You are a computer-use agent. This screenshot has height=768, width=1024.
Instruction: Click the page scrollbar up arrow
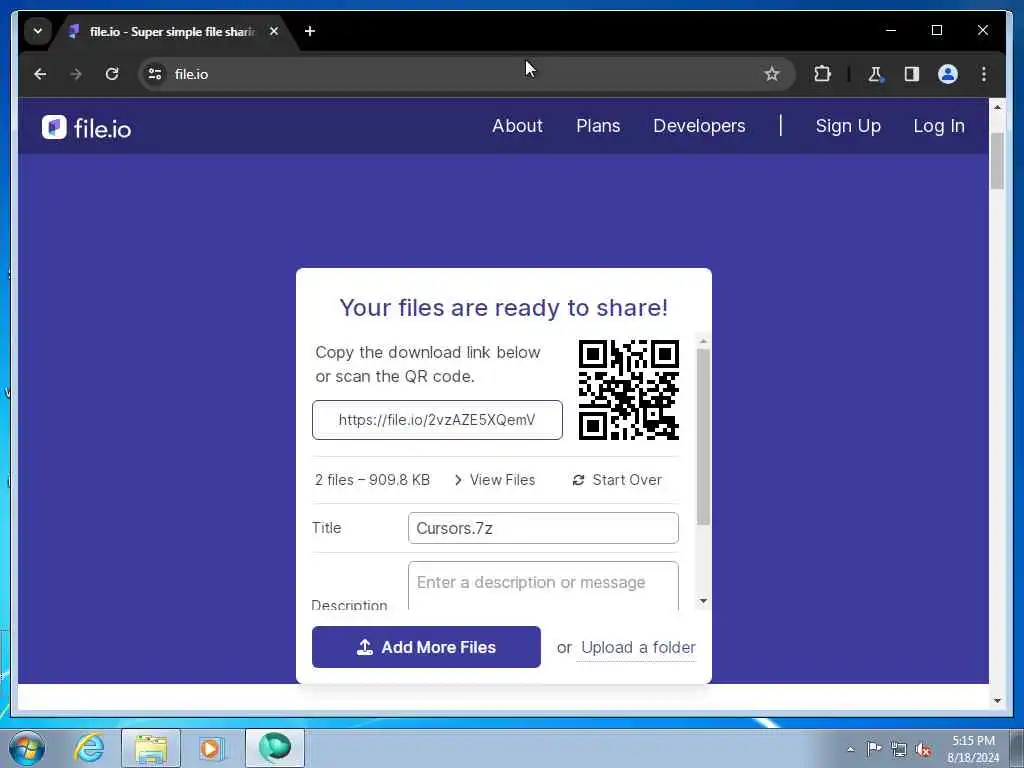click(x=997, y=106)
